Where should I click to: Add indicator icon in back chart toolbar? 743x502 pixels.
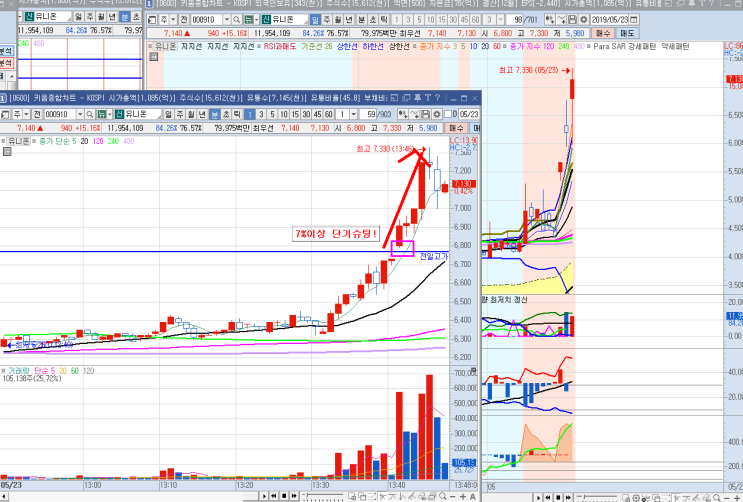pyautogui.click(x=550, y=20)
